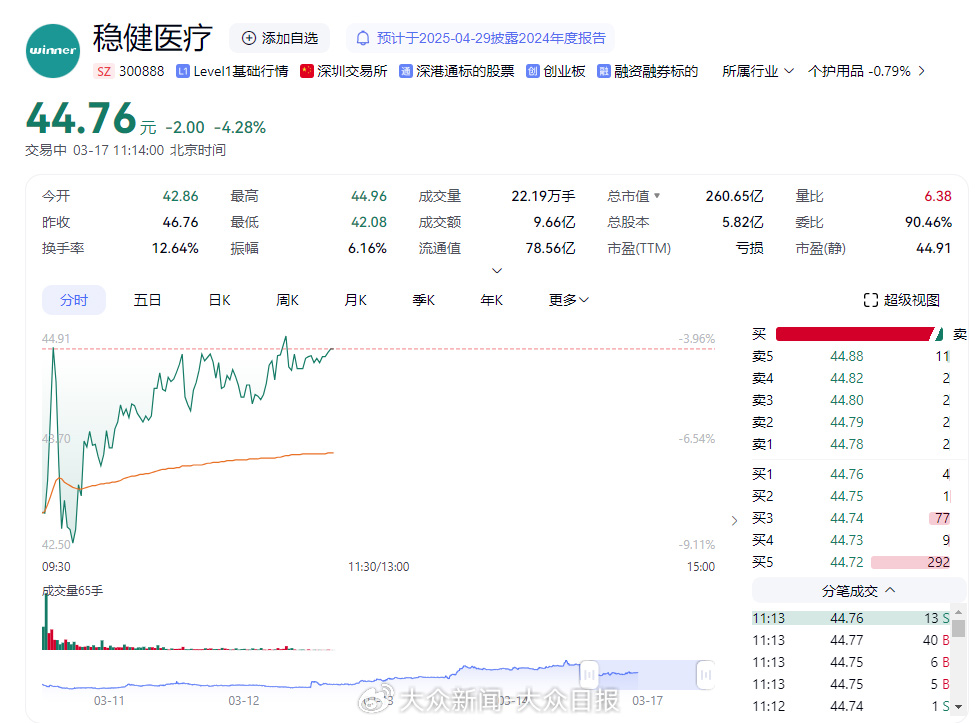Click the 卖3 price 44.80
The width and height of the screenshot is (980, 723).
[x=846, y=400]
